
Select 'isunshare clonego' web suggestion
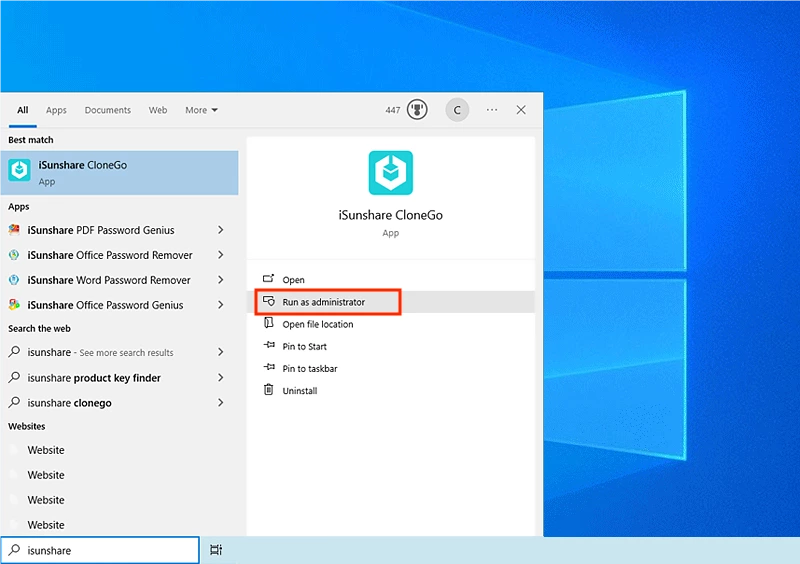[x=69, y=403]
